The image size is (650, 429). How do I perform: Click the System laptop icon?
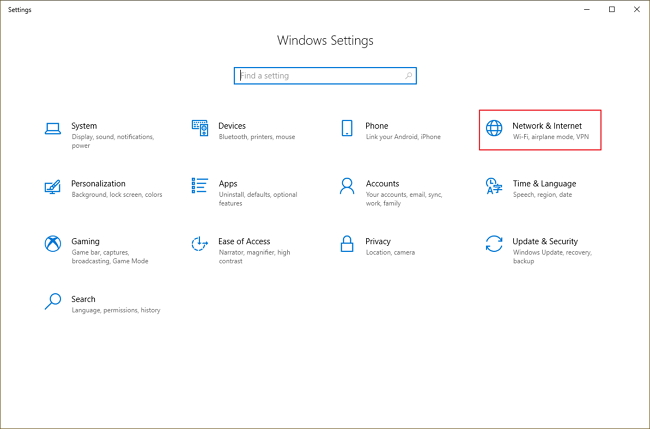coord(52,128)
